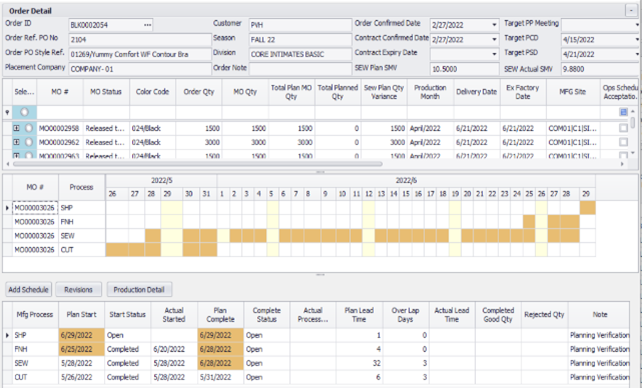Expand row details for MO00002962
642x388 pixels.
[x=16, y=142]
